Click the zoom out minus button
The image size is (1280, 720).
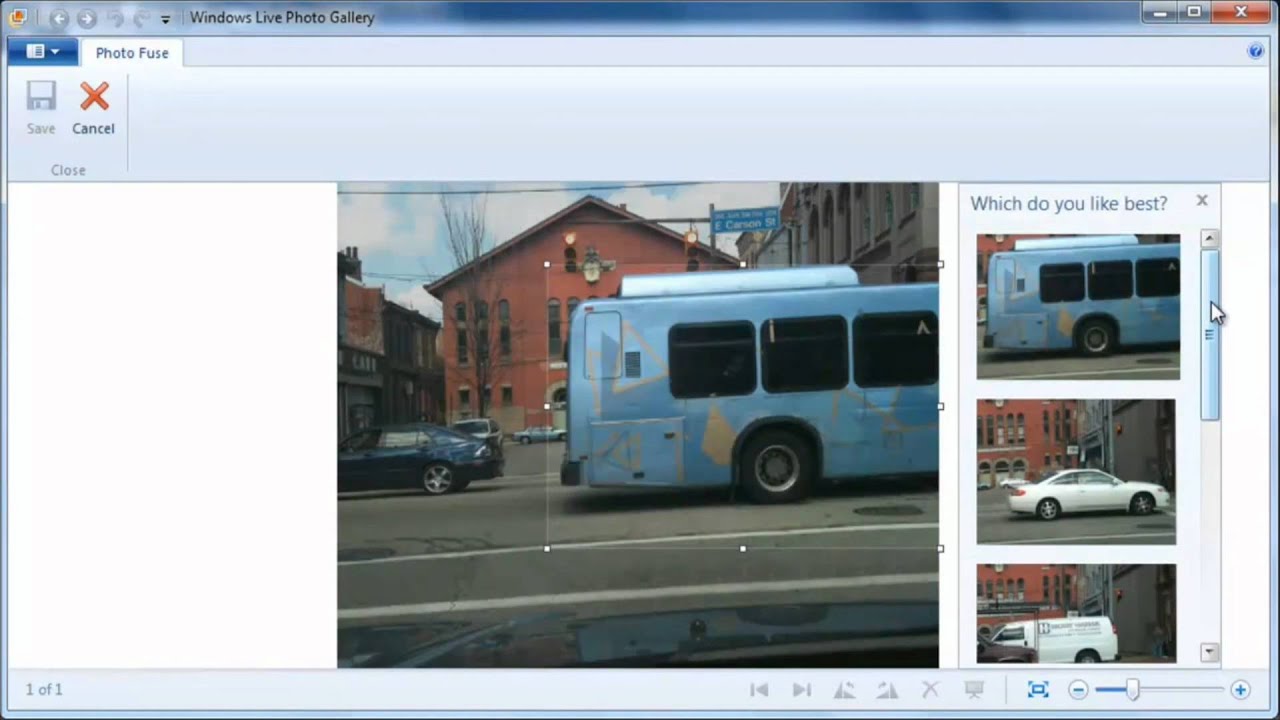coord(1078,690)
